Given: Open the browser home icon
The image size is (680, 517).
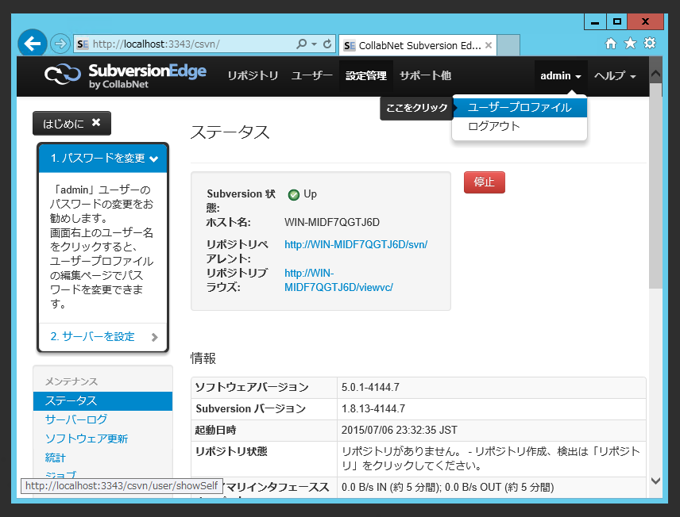Looking at the screenshot, I should click(x=611, y=43).
